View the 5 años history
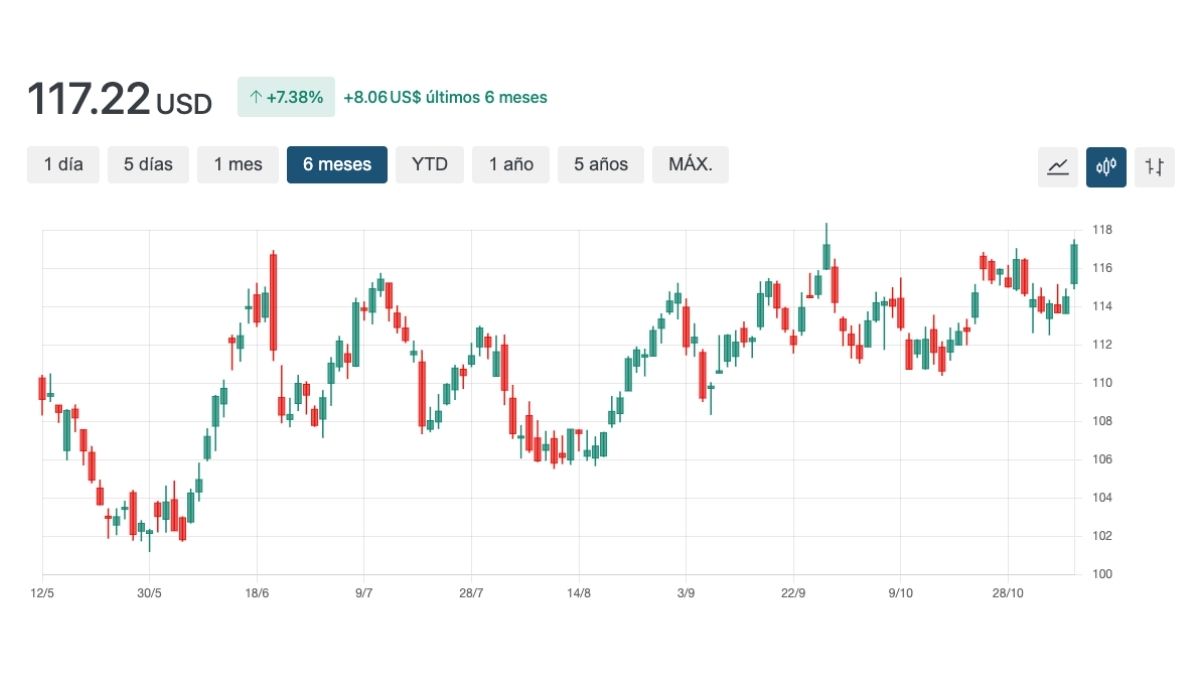The width and height of the screenshot is (1200, 675). (601, 165)
